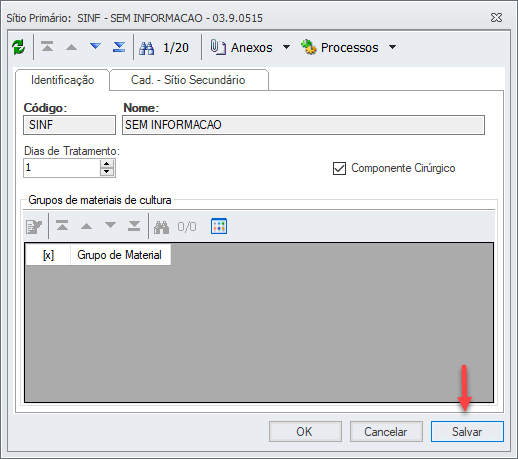Go to last record blue arrow
The image size is (518, 459).
pyautogui.click(x=119, y=47)
